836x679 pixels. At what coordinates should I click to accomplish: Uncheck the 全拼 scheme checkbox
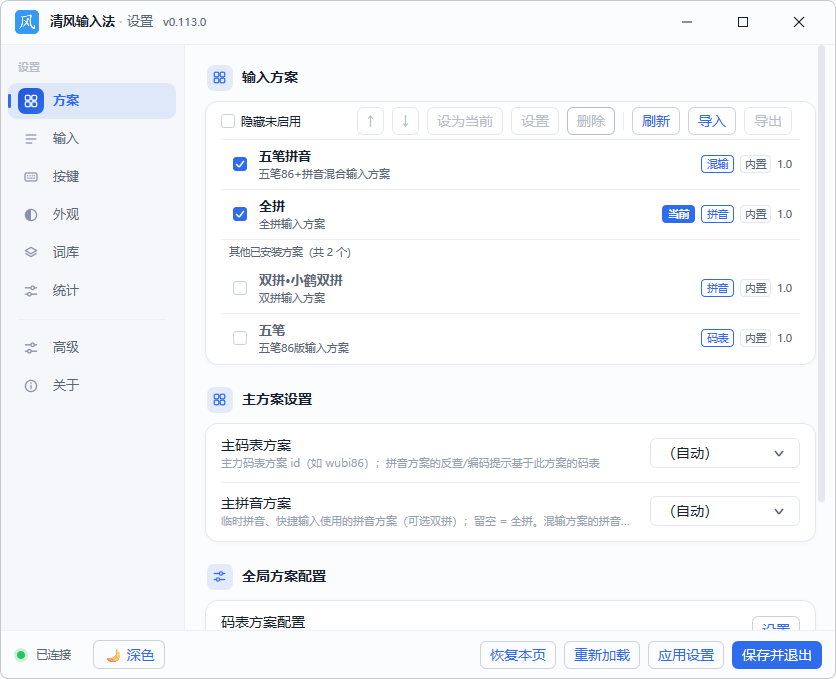pos(240,214)
